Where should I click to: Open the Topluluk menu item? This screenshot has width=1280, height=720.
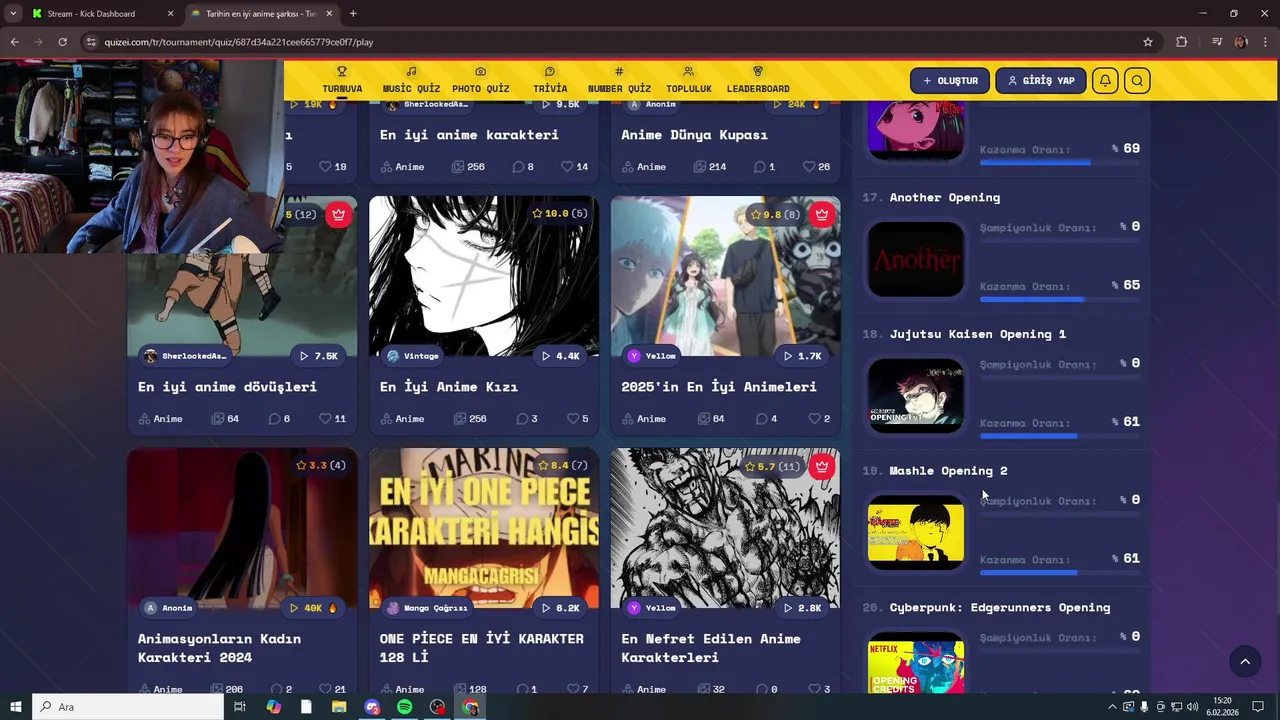pos(689,80)
